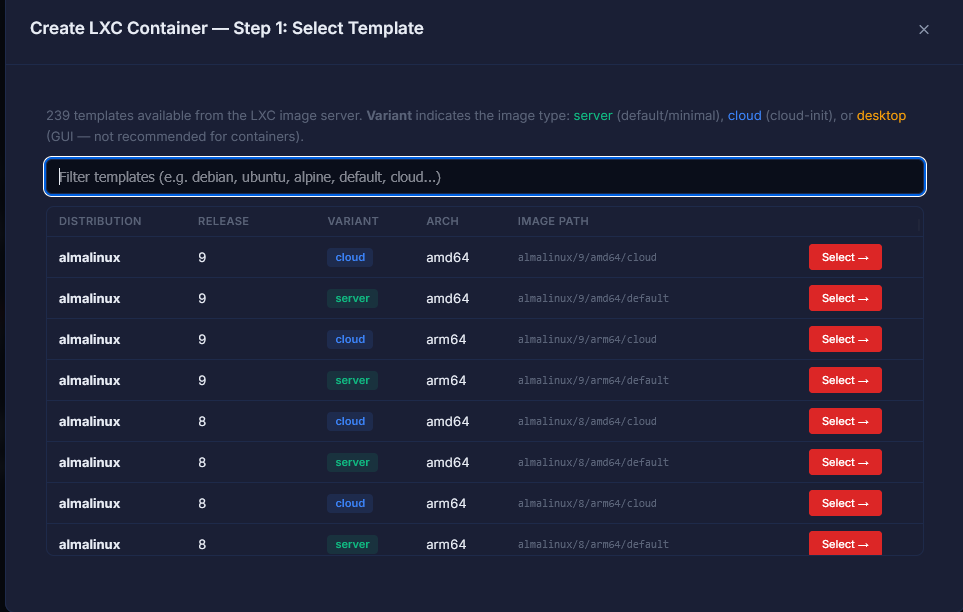Click image path almalinux/8/arm64/default
The image size is (963, 612).
pyautogui.click(x=593, y=544)
